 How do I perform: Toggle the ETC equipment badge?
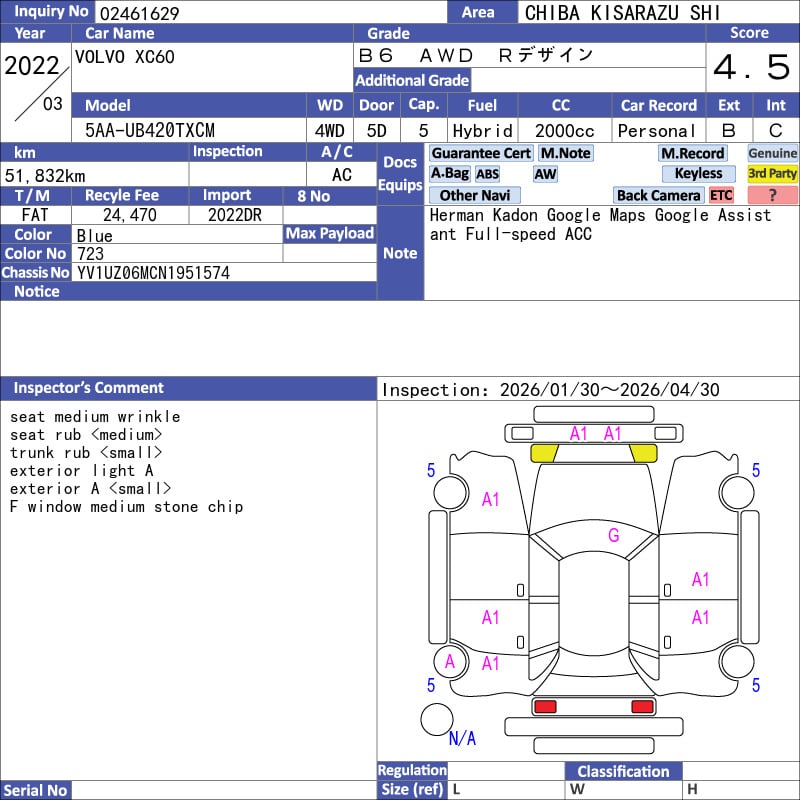pyautogui.click(x=721, y=195)
